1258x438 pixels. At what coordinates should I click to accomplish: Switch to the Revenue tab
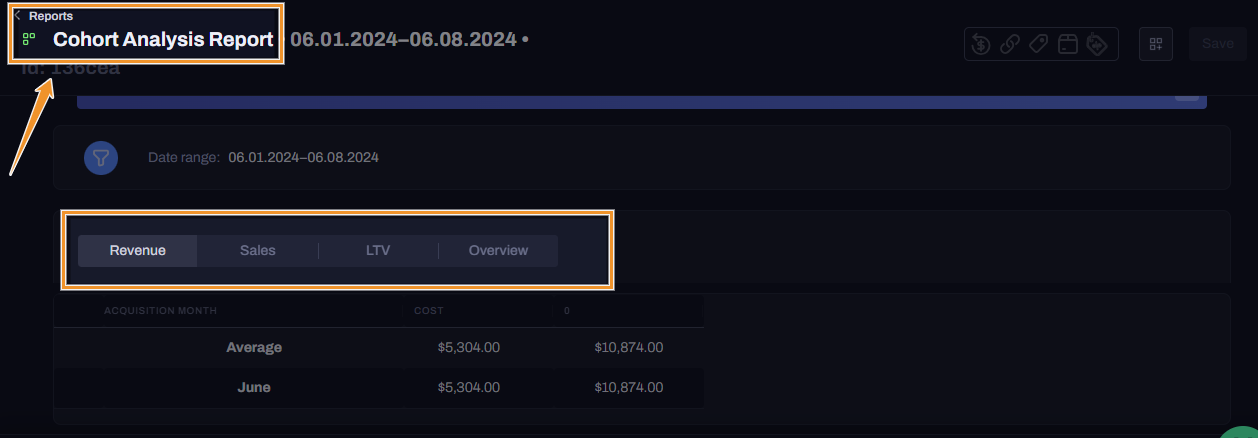click(x=138, y=251)
